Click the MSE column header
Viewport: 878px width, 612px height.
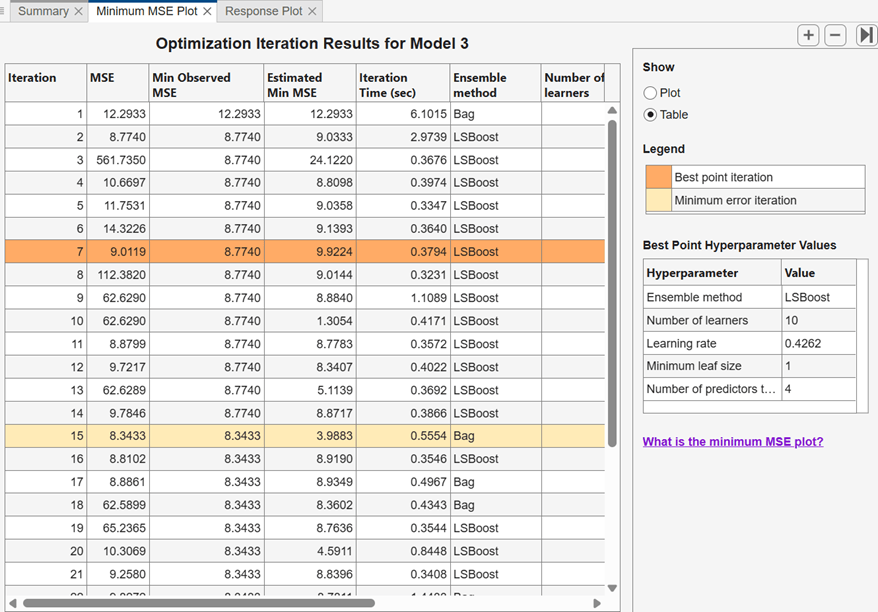tap(118, 83)
